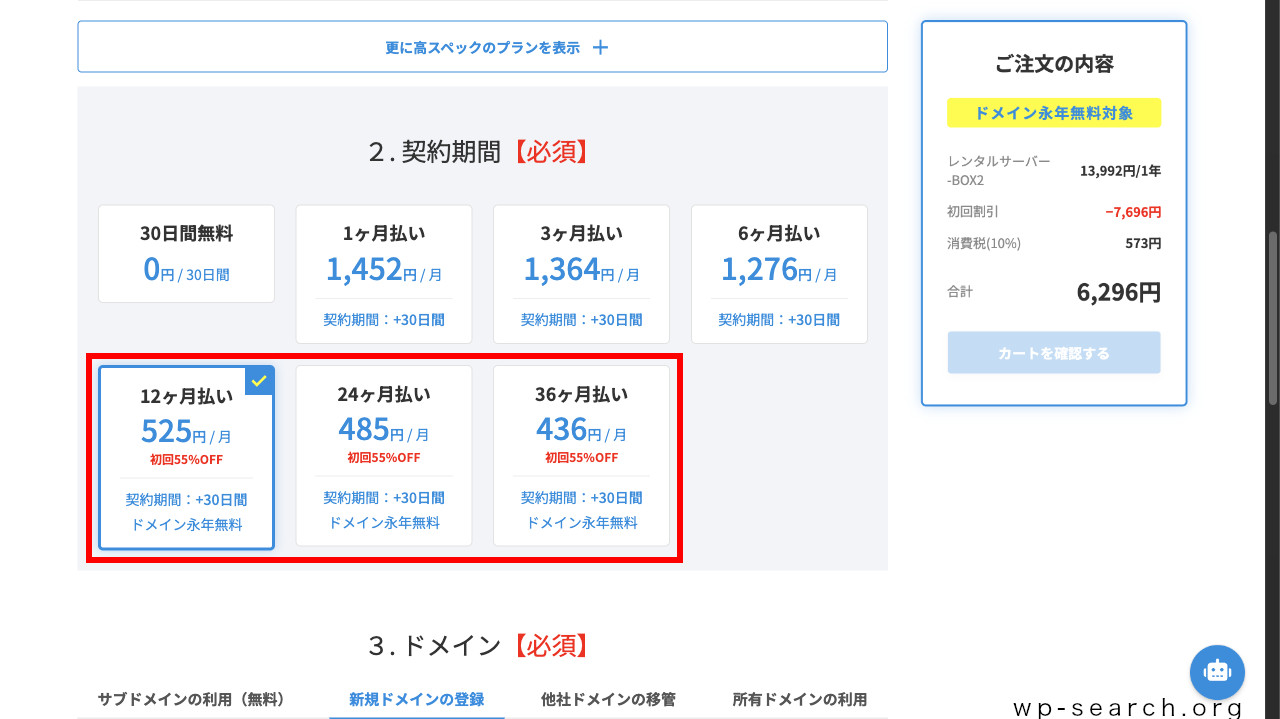Open the 新規ドメインの登録 tab

tap(417, 699)
